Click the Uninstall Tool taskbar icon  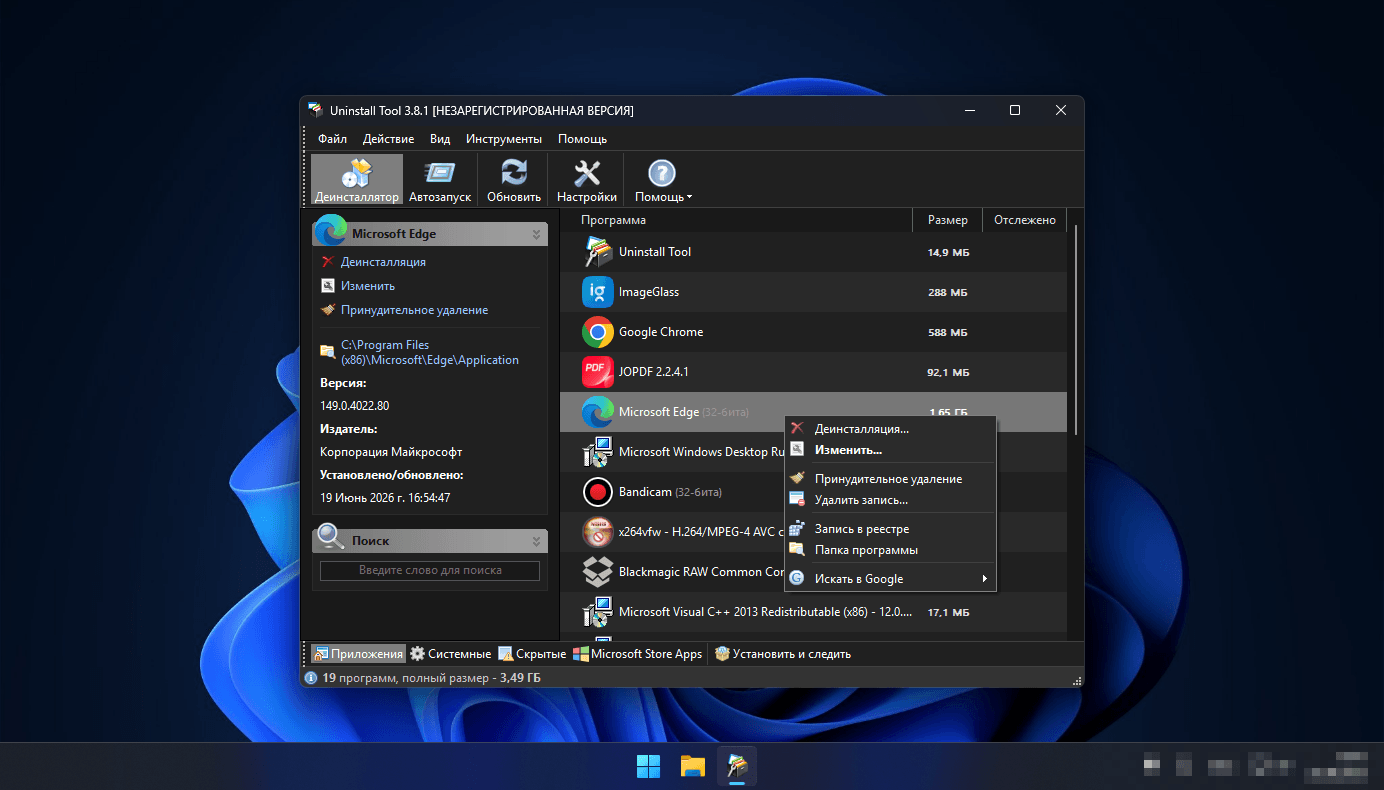pyautogui.click(x=737, y=766)
